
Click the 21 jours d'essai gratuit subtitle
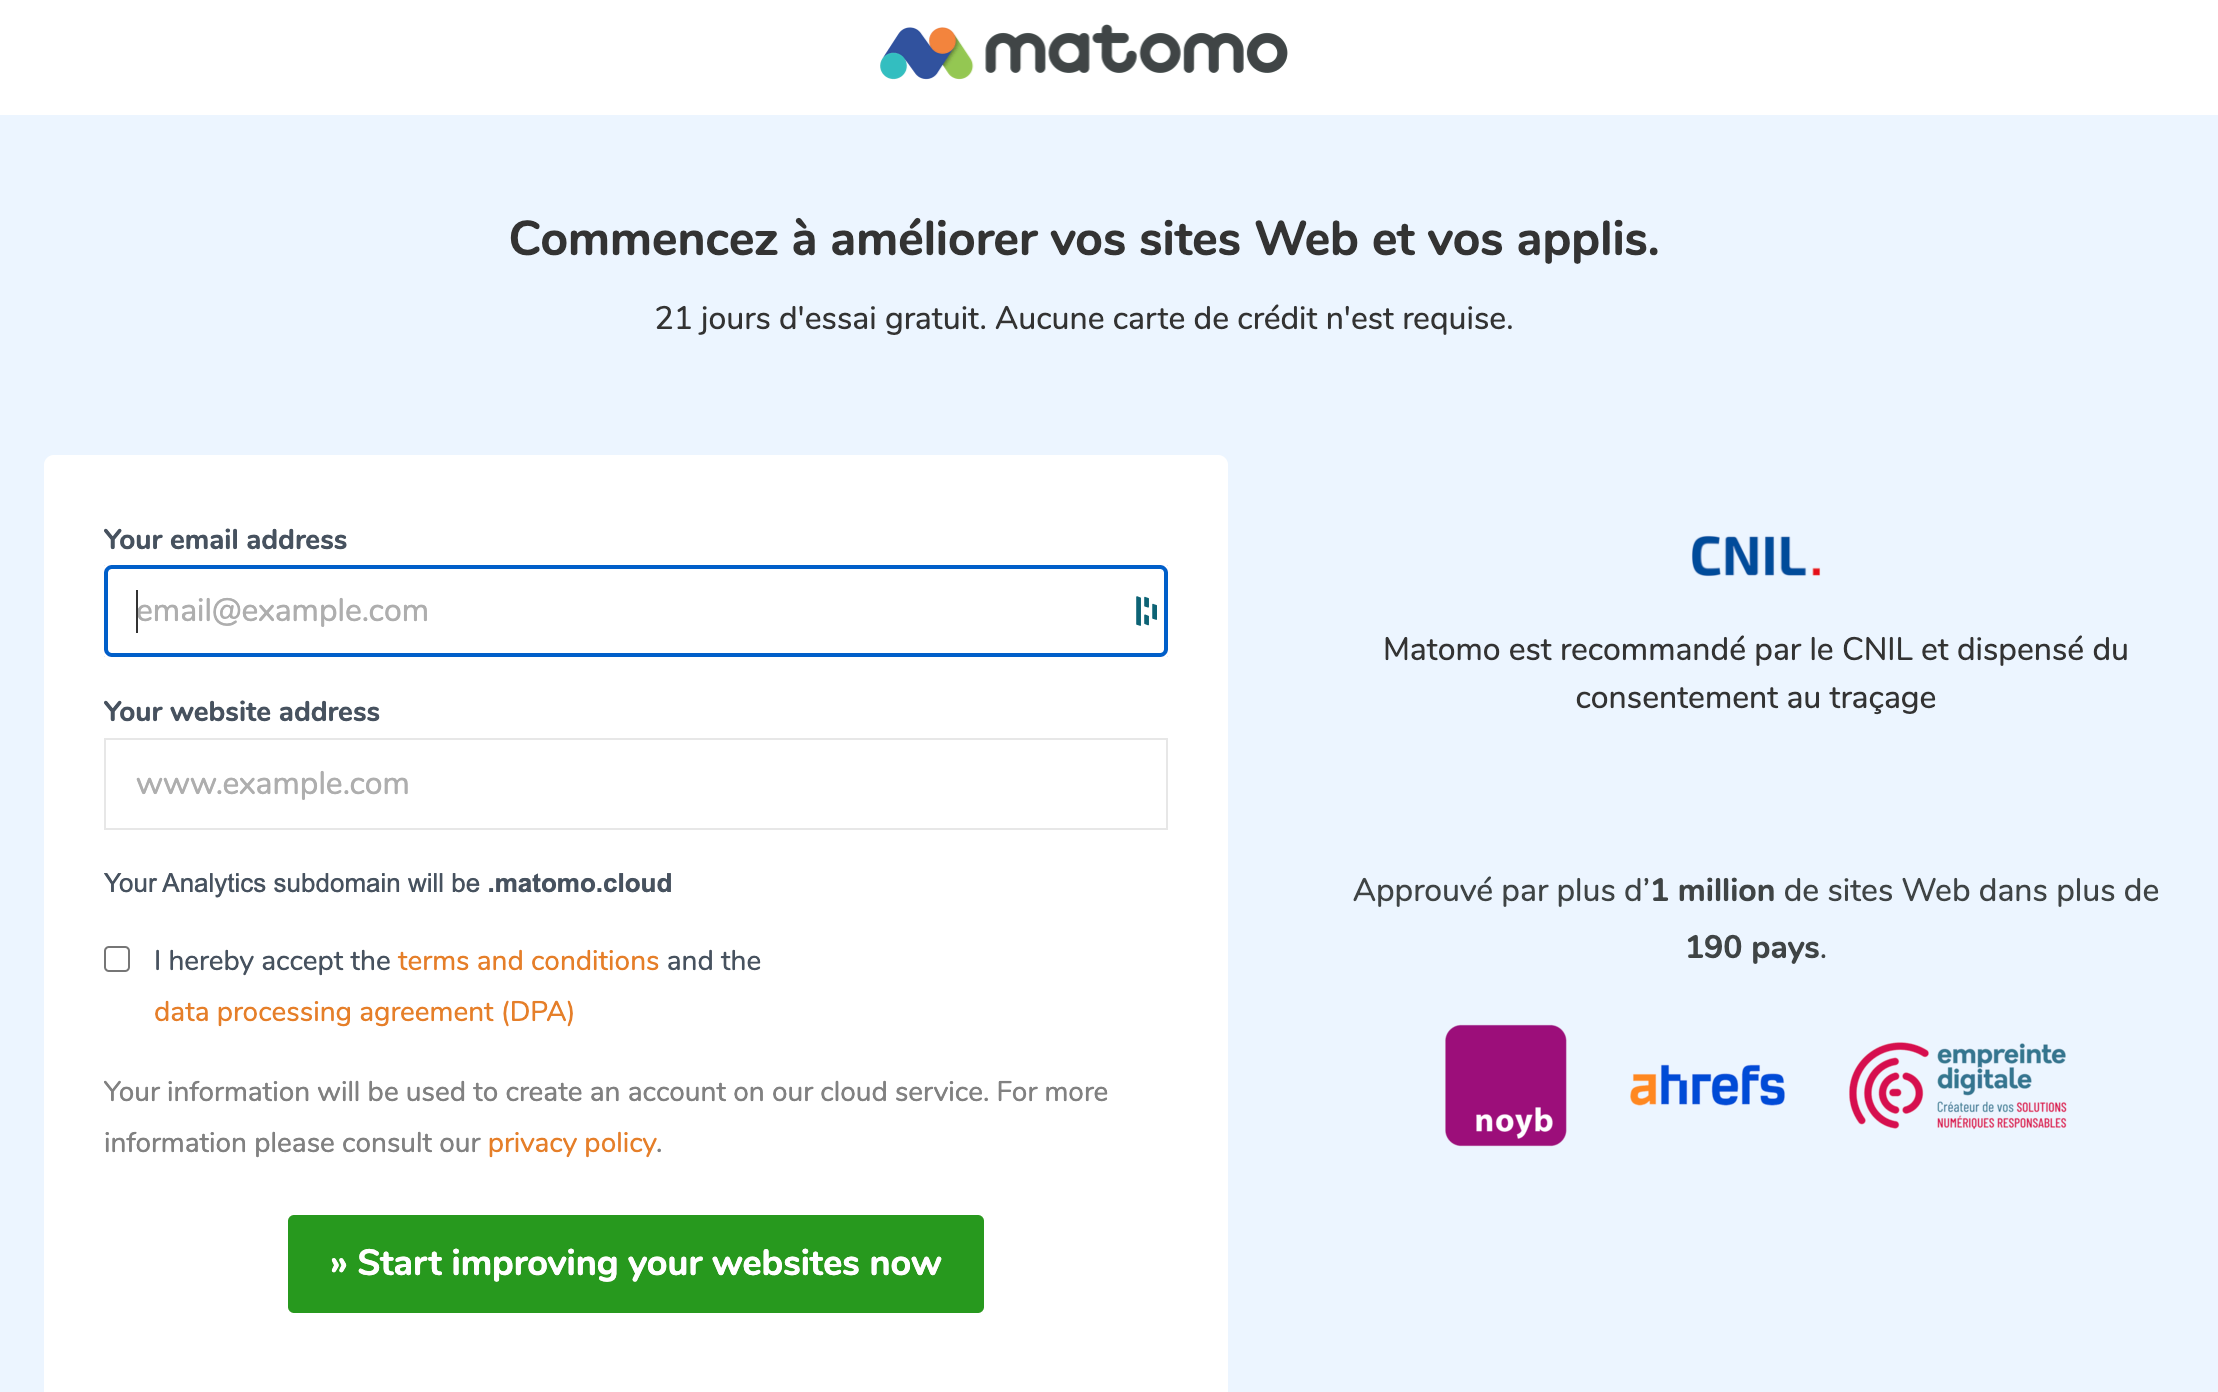1084,319
